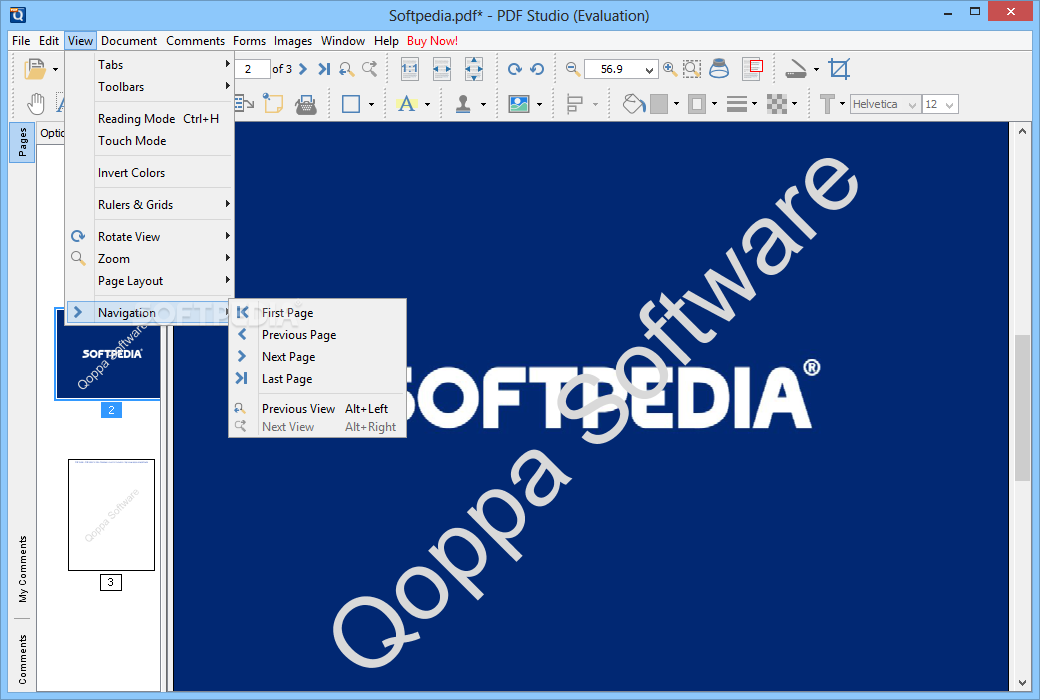Expand the shape tool dropdown arrow
Screen dimensions: 1040x700
click(371, 104)
